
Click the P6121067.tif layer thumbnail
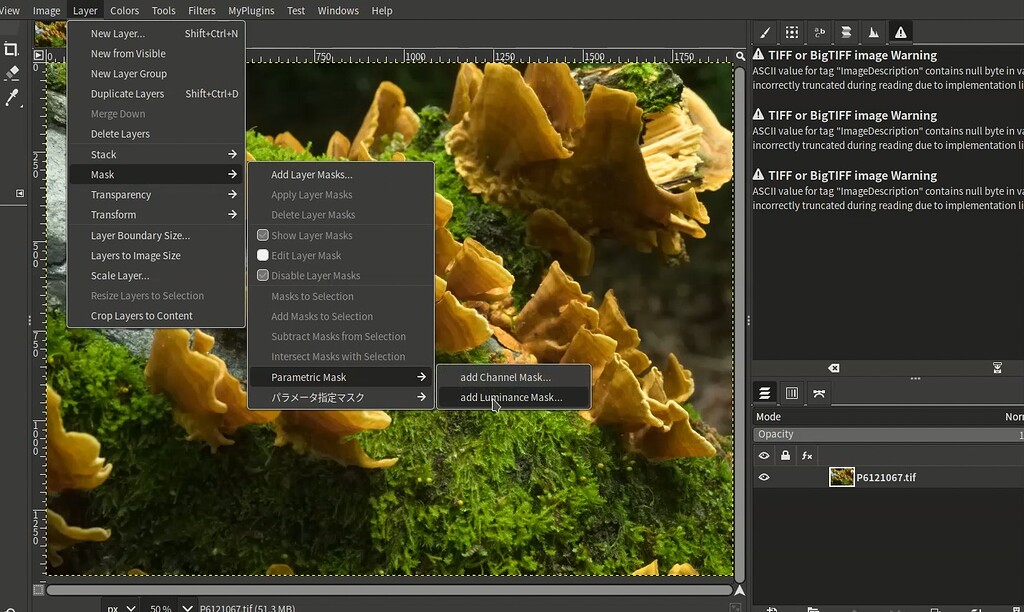tap(841, 477)
